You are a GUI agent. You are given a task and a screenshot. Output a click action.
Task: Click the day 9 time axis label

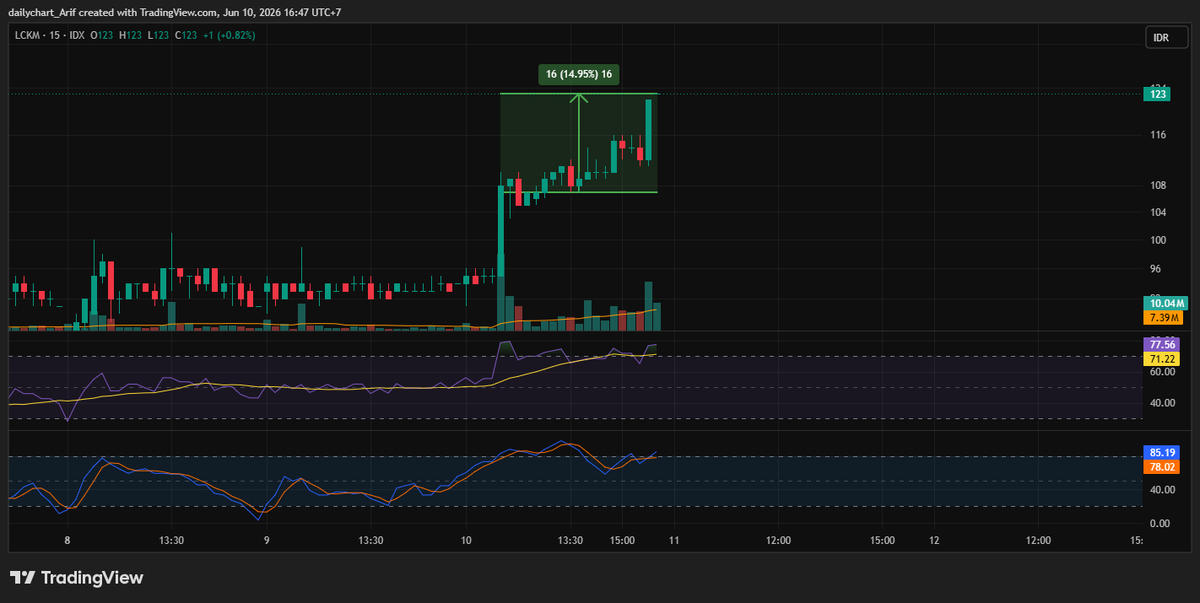click(x=267, y=540)
